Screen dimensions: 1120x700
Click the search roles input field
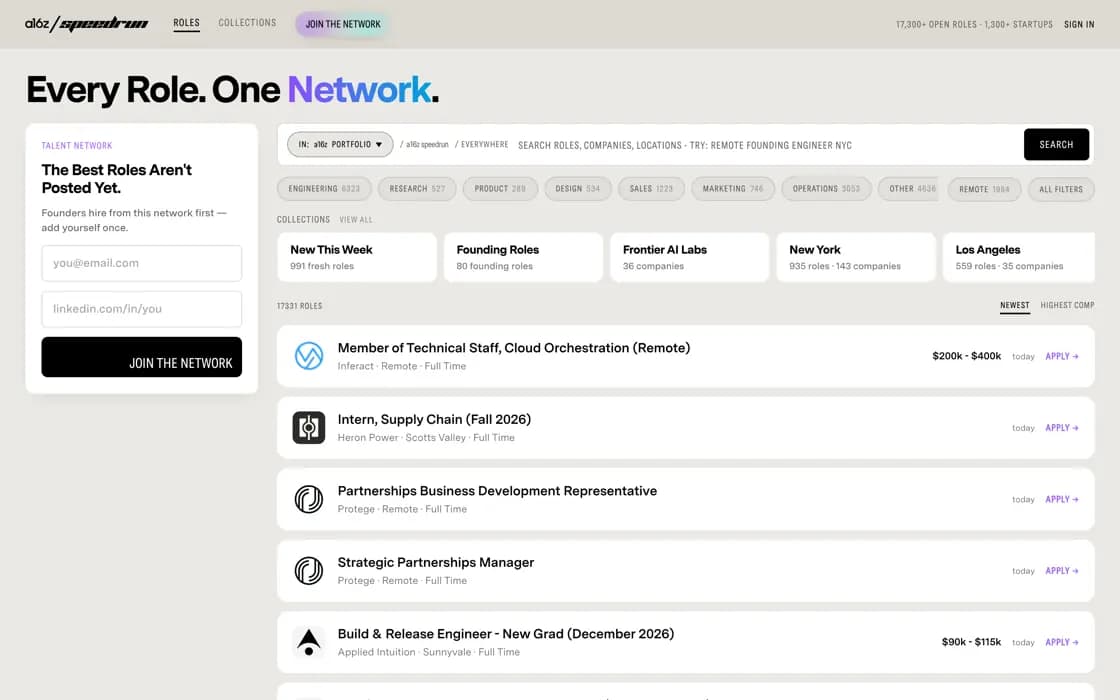pos(764,145)
